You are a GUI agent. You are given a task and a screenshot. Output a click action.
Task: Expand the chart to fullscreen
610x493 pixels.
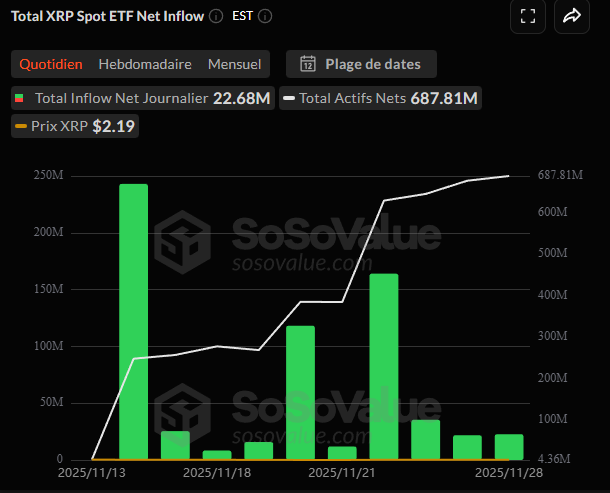click(527, 16)
